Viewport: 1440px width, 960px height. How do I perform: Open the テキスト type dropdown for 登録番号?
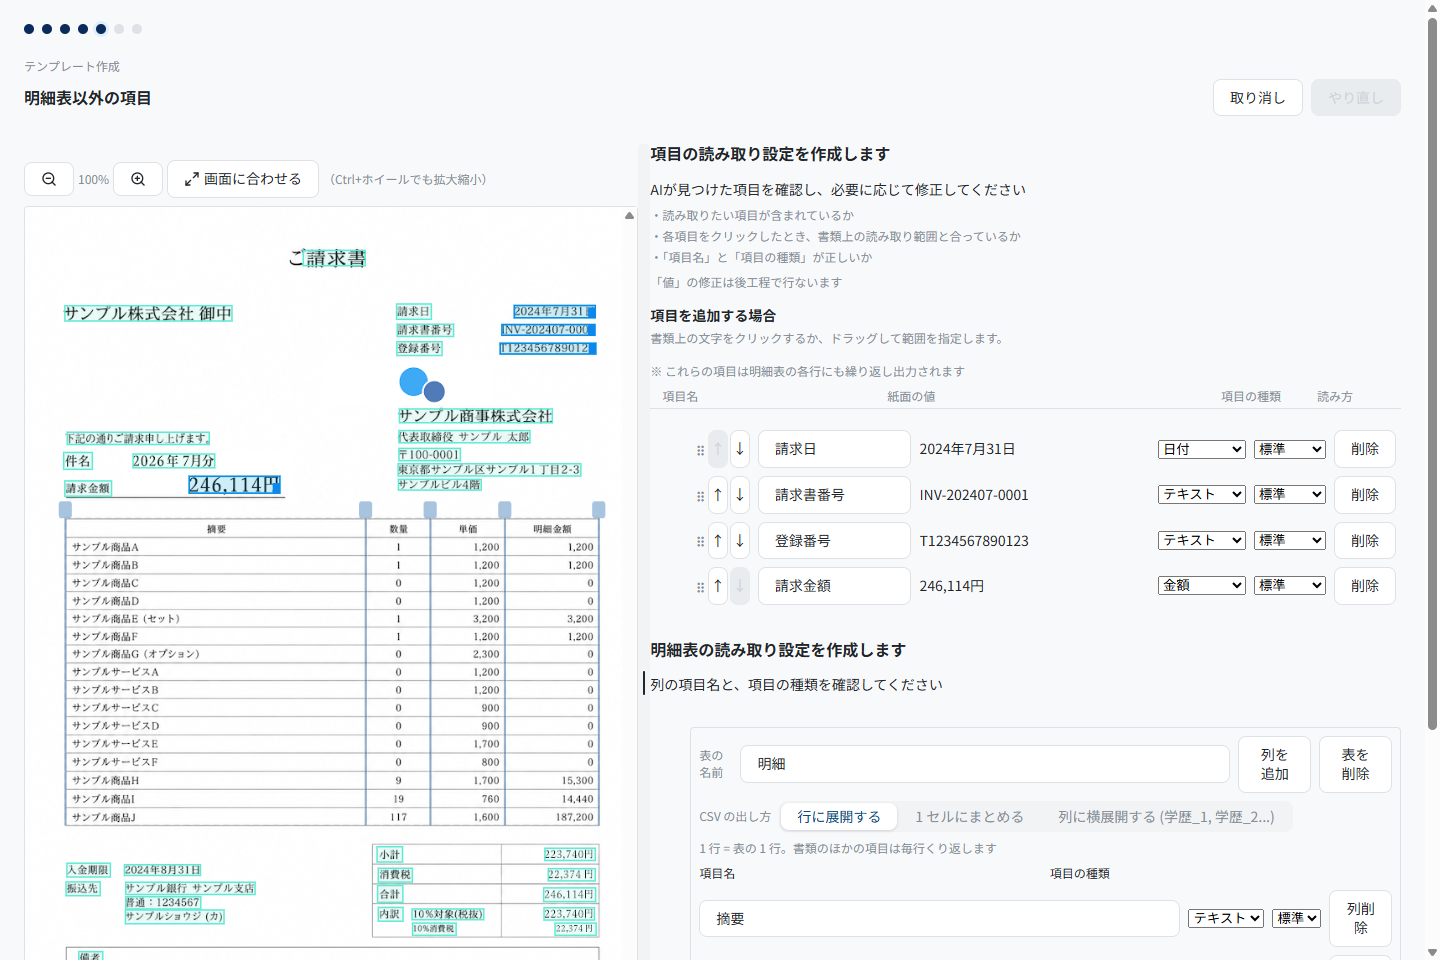[x=1202, y=540]
